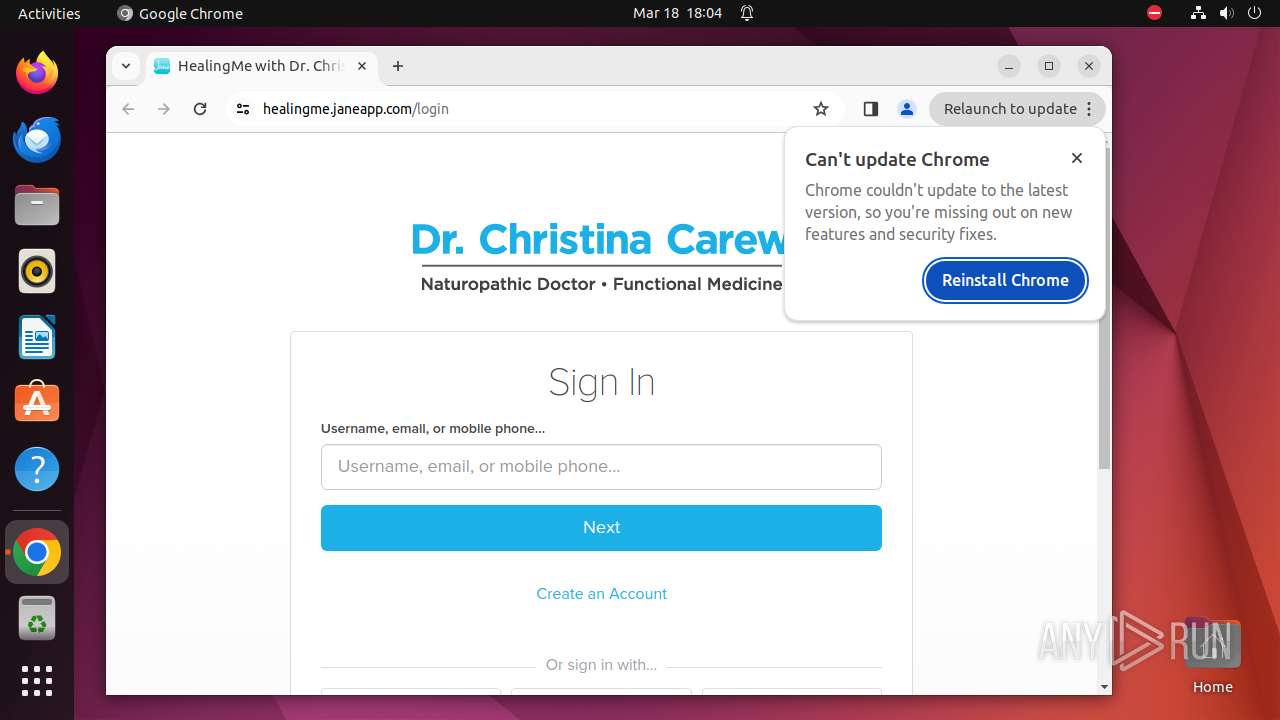The width and height of the screenshot is (1280, 720).
Task: Click the scrollbar down arrow
Action: 1104,687
